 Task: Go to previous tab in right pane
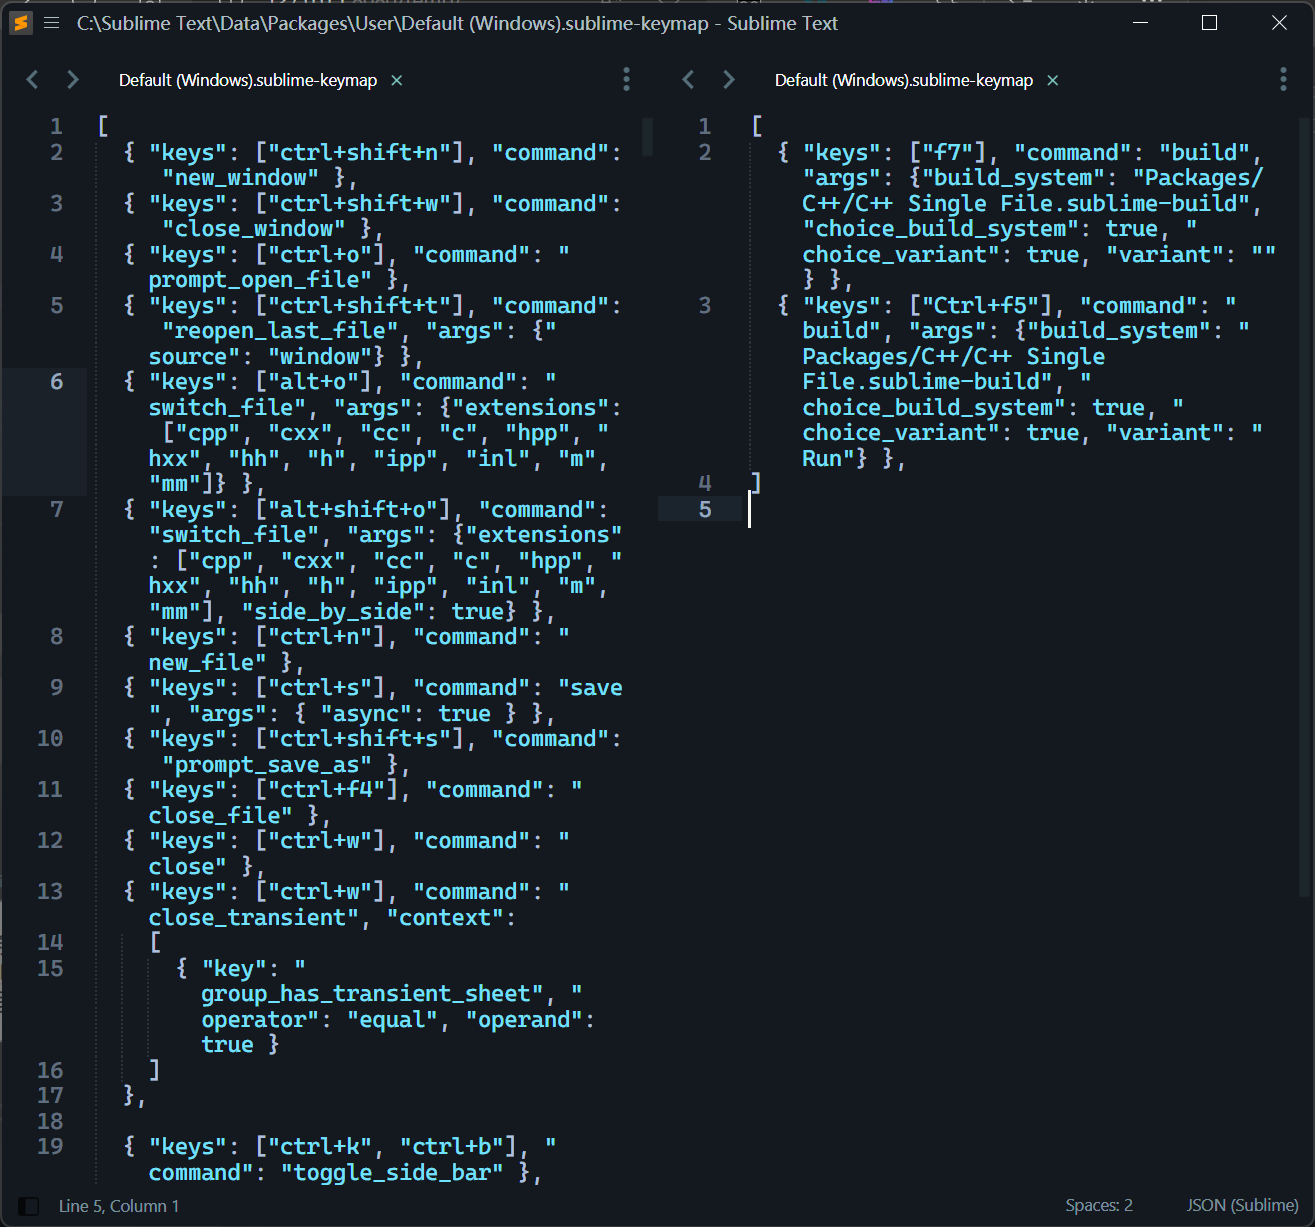688,80
